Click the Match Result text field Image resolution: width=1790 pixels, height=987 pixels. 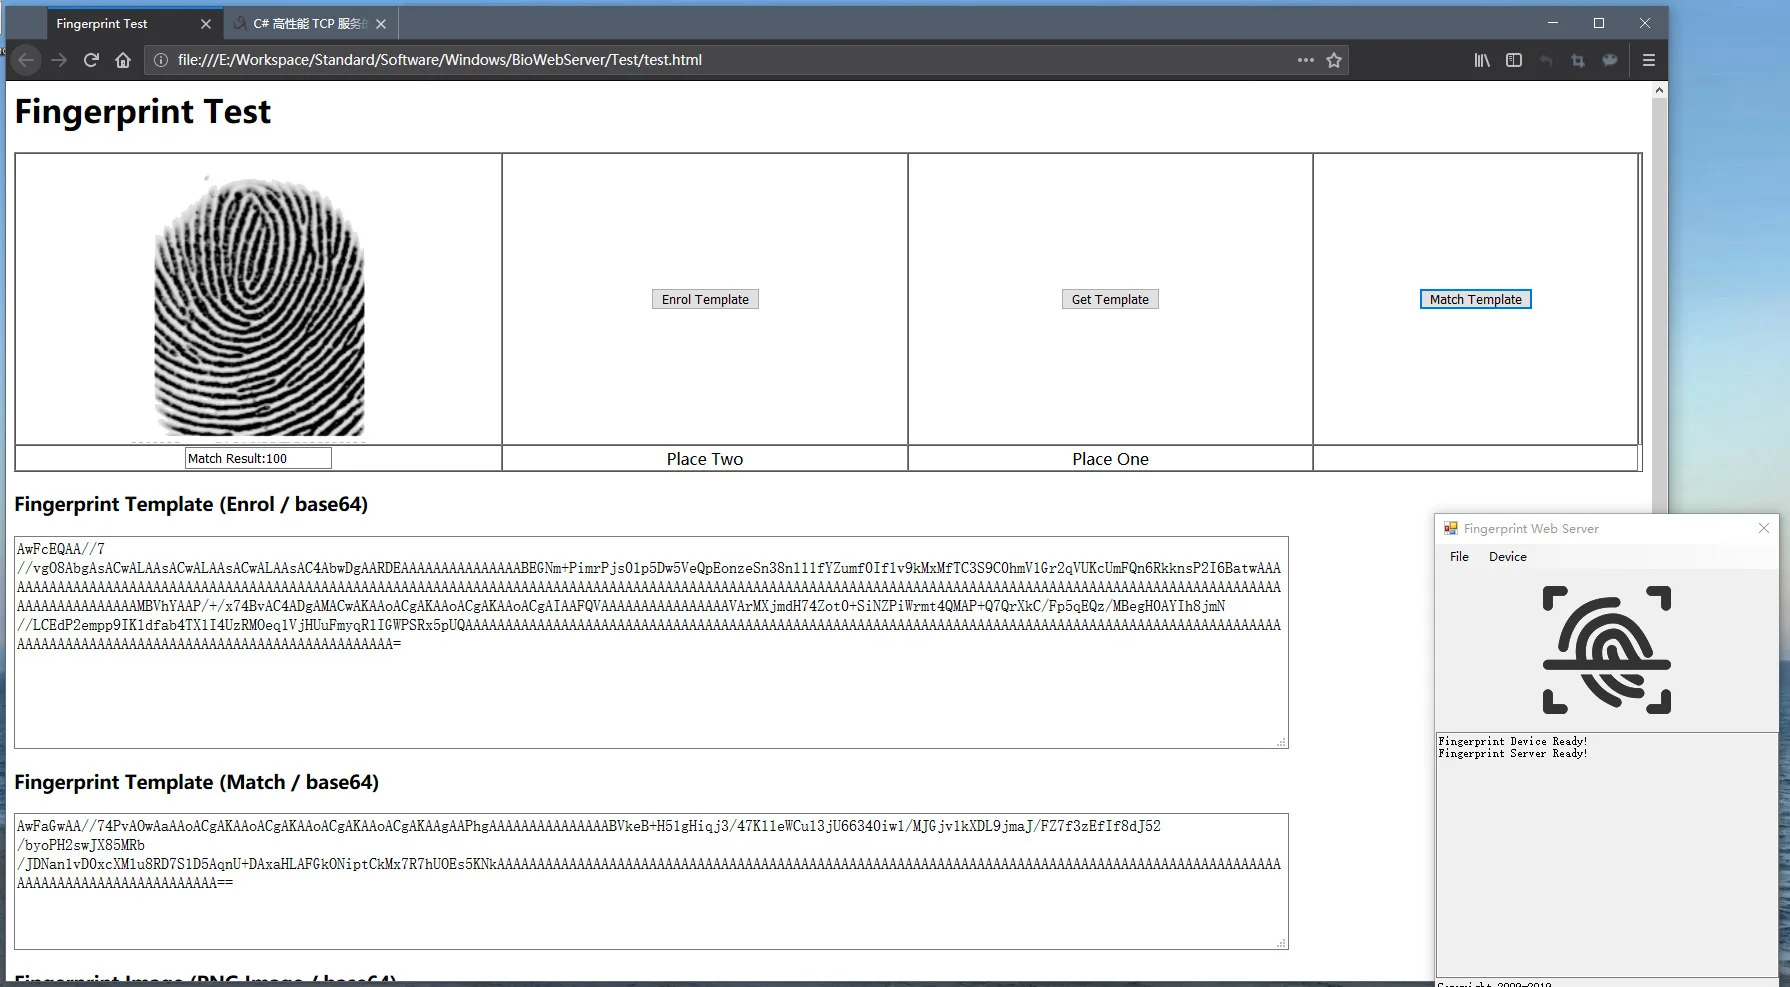click(258, 458)
